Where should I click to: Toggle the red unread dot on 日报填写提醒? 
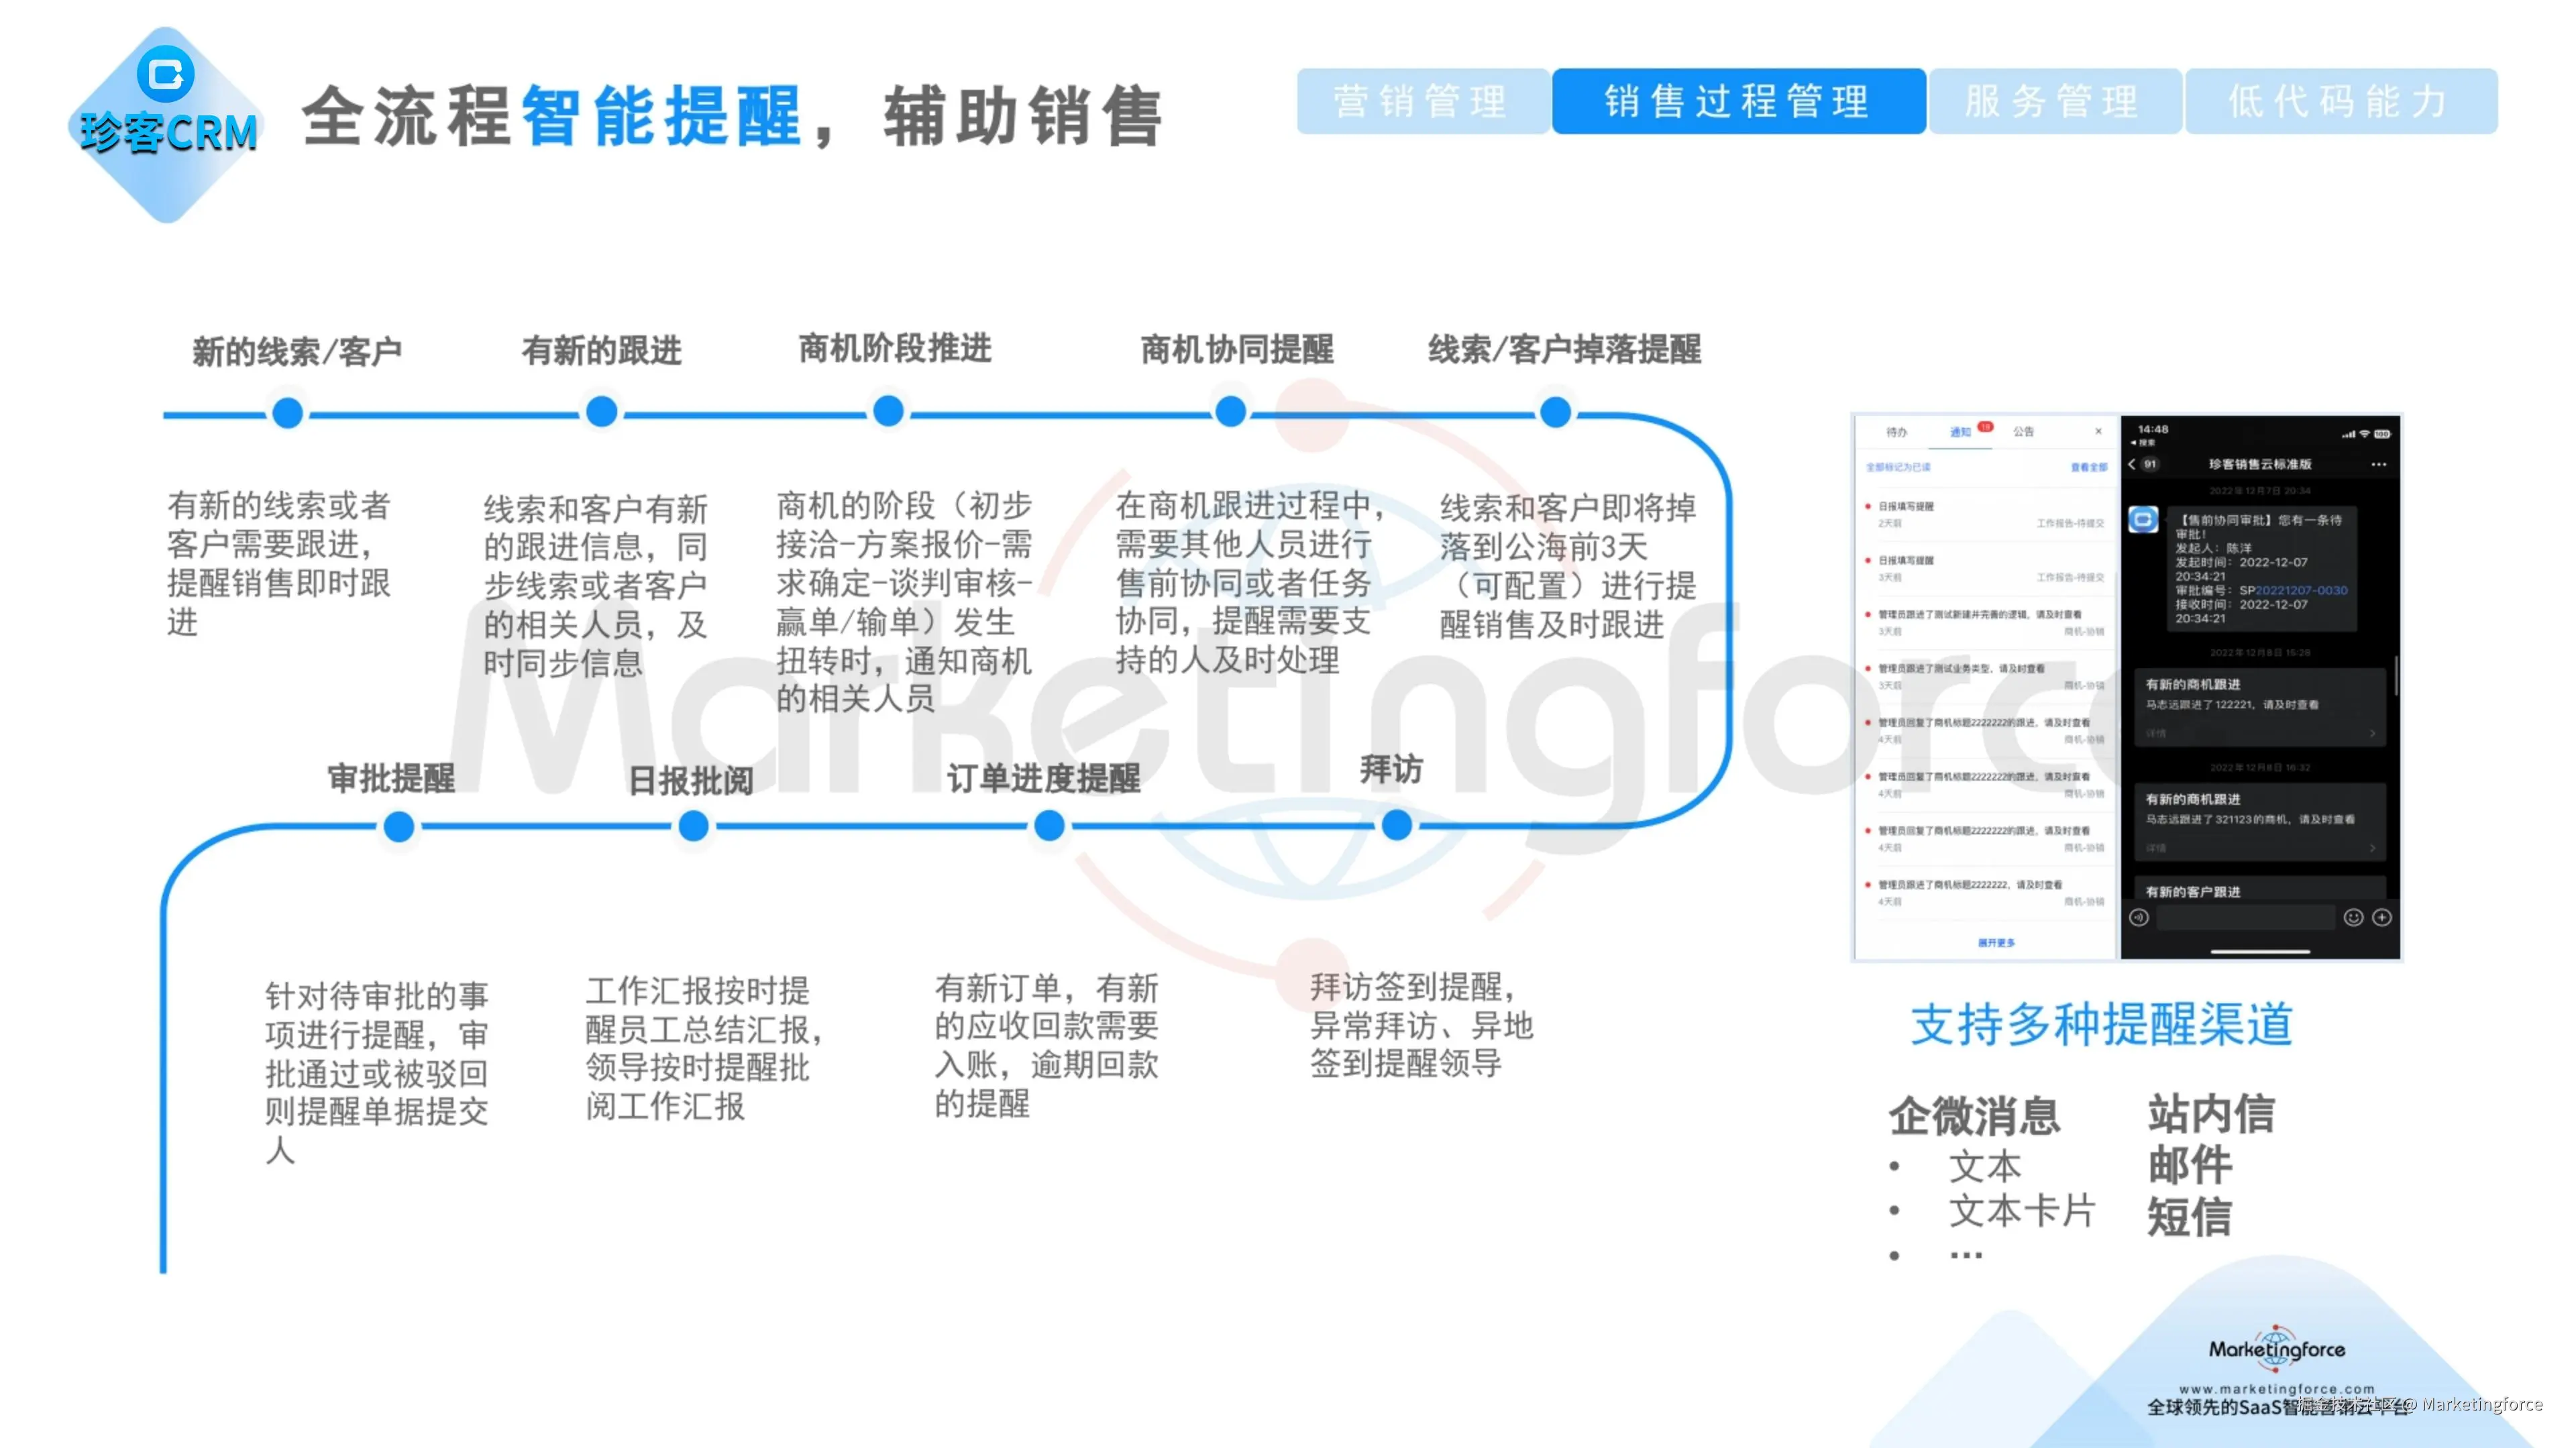click(x=1869, y=507)
